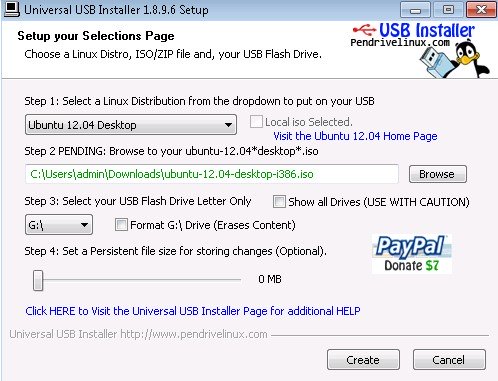Click the 'Step 4: Set a Persistent file size' label
Screen dimensions: 498x381
tap(175, 251)
